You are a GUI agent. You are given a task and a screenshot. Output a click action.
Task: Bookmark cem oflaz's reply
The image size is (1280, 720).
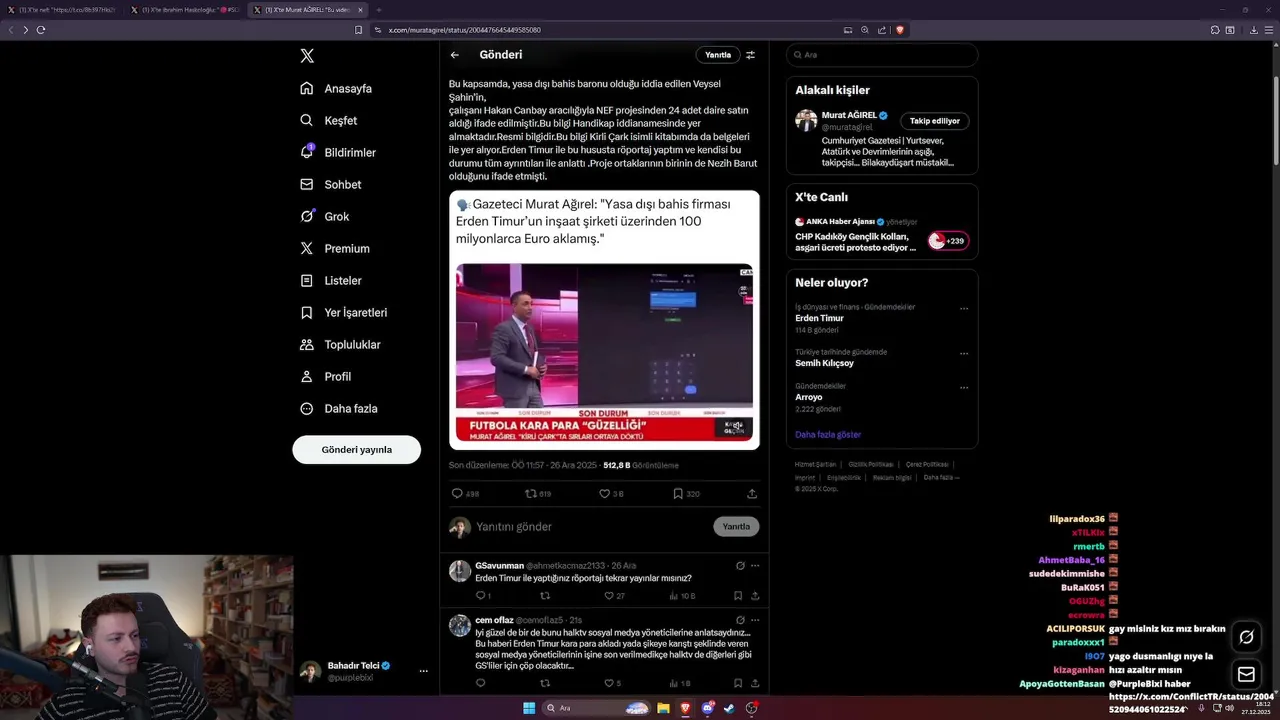coord(738,683)
